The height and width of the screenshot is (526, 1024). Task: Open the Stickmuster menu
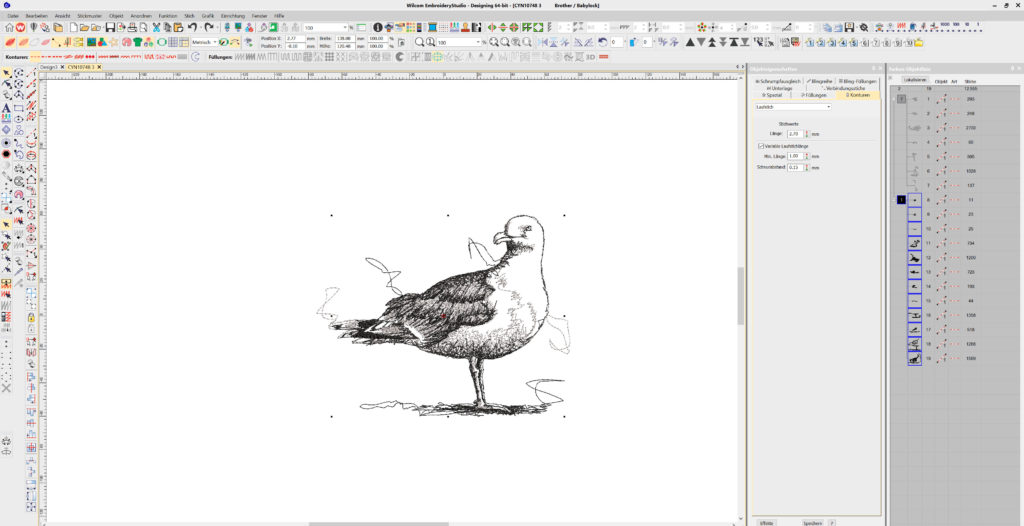pos(89,16)
